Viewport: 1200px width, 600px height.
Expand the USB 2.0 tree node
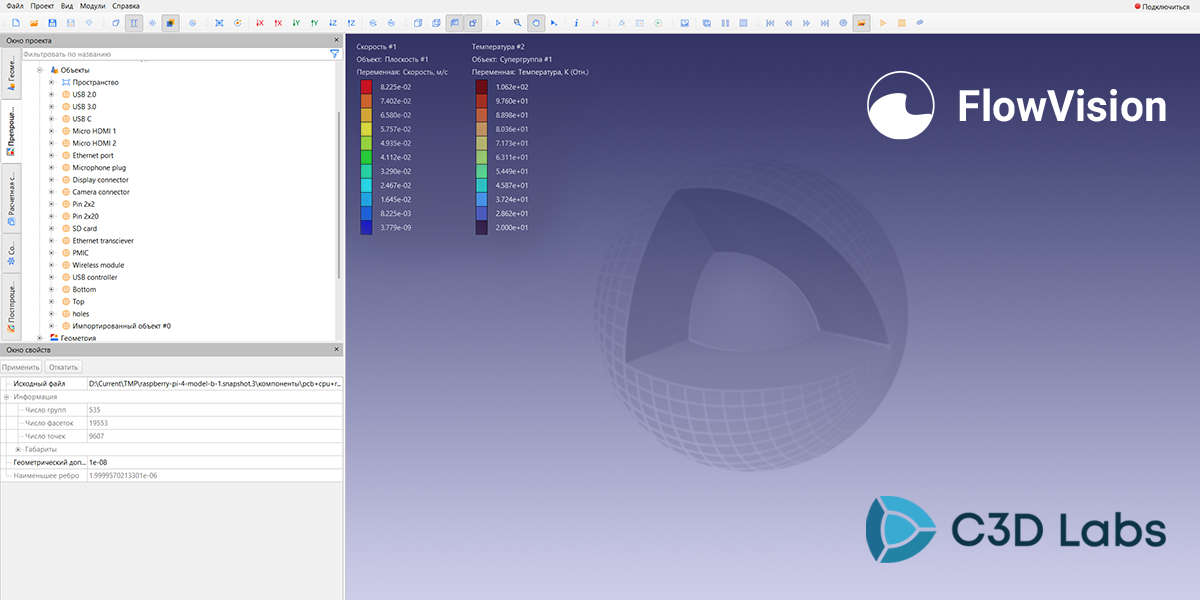point(51,94)
